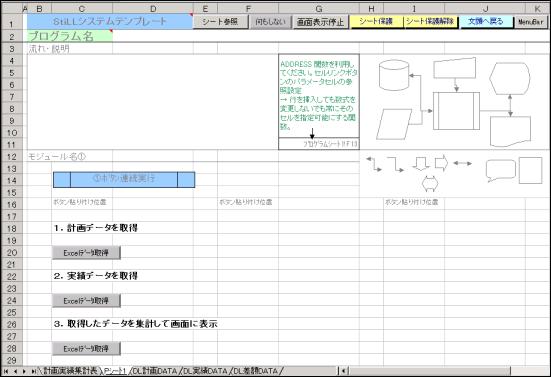The width and height of the screenshot is (551, 377).
Task: Select the double-headed horizontal arrow shape
Action: 462,163
